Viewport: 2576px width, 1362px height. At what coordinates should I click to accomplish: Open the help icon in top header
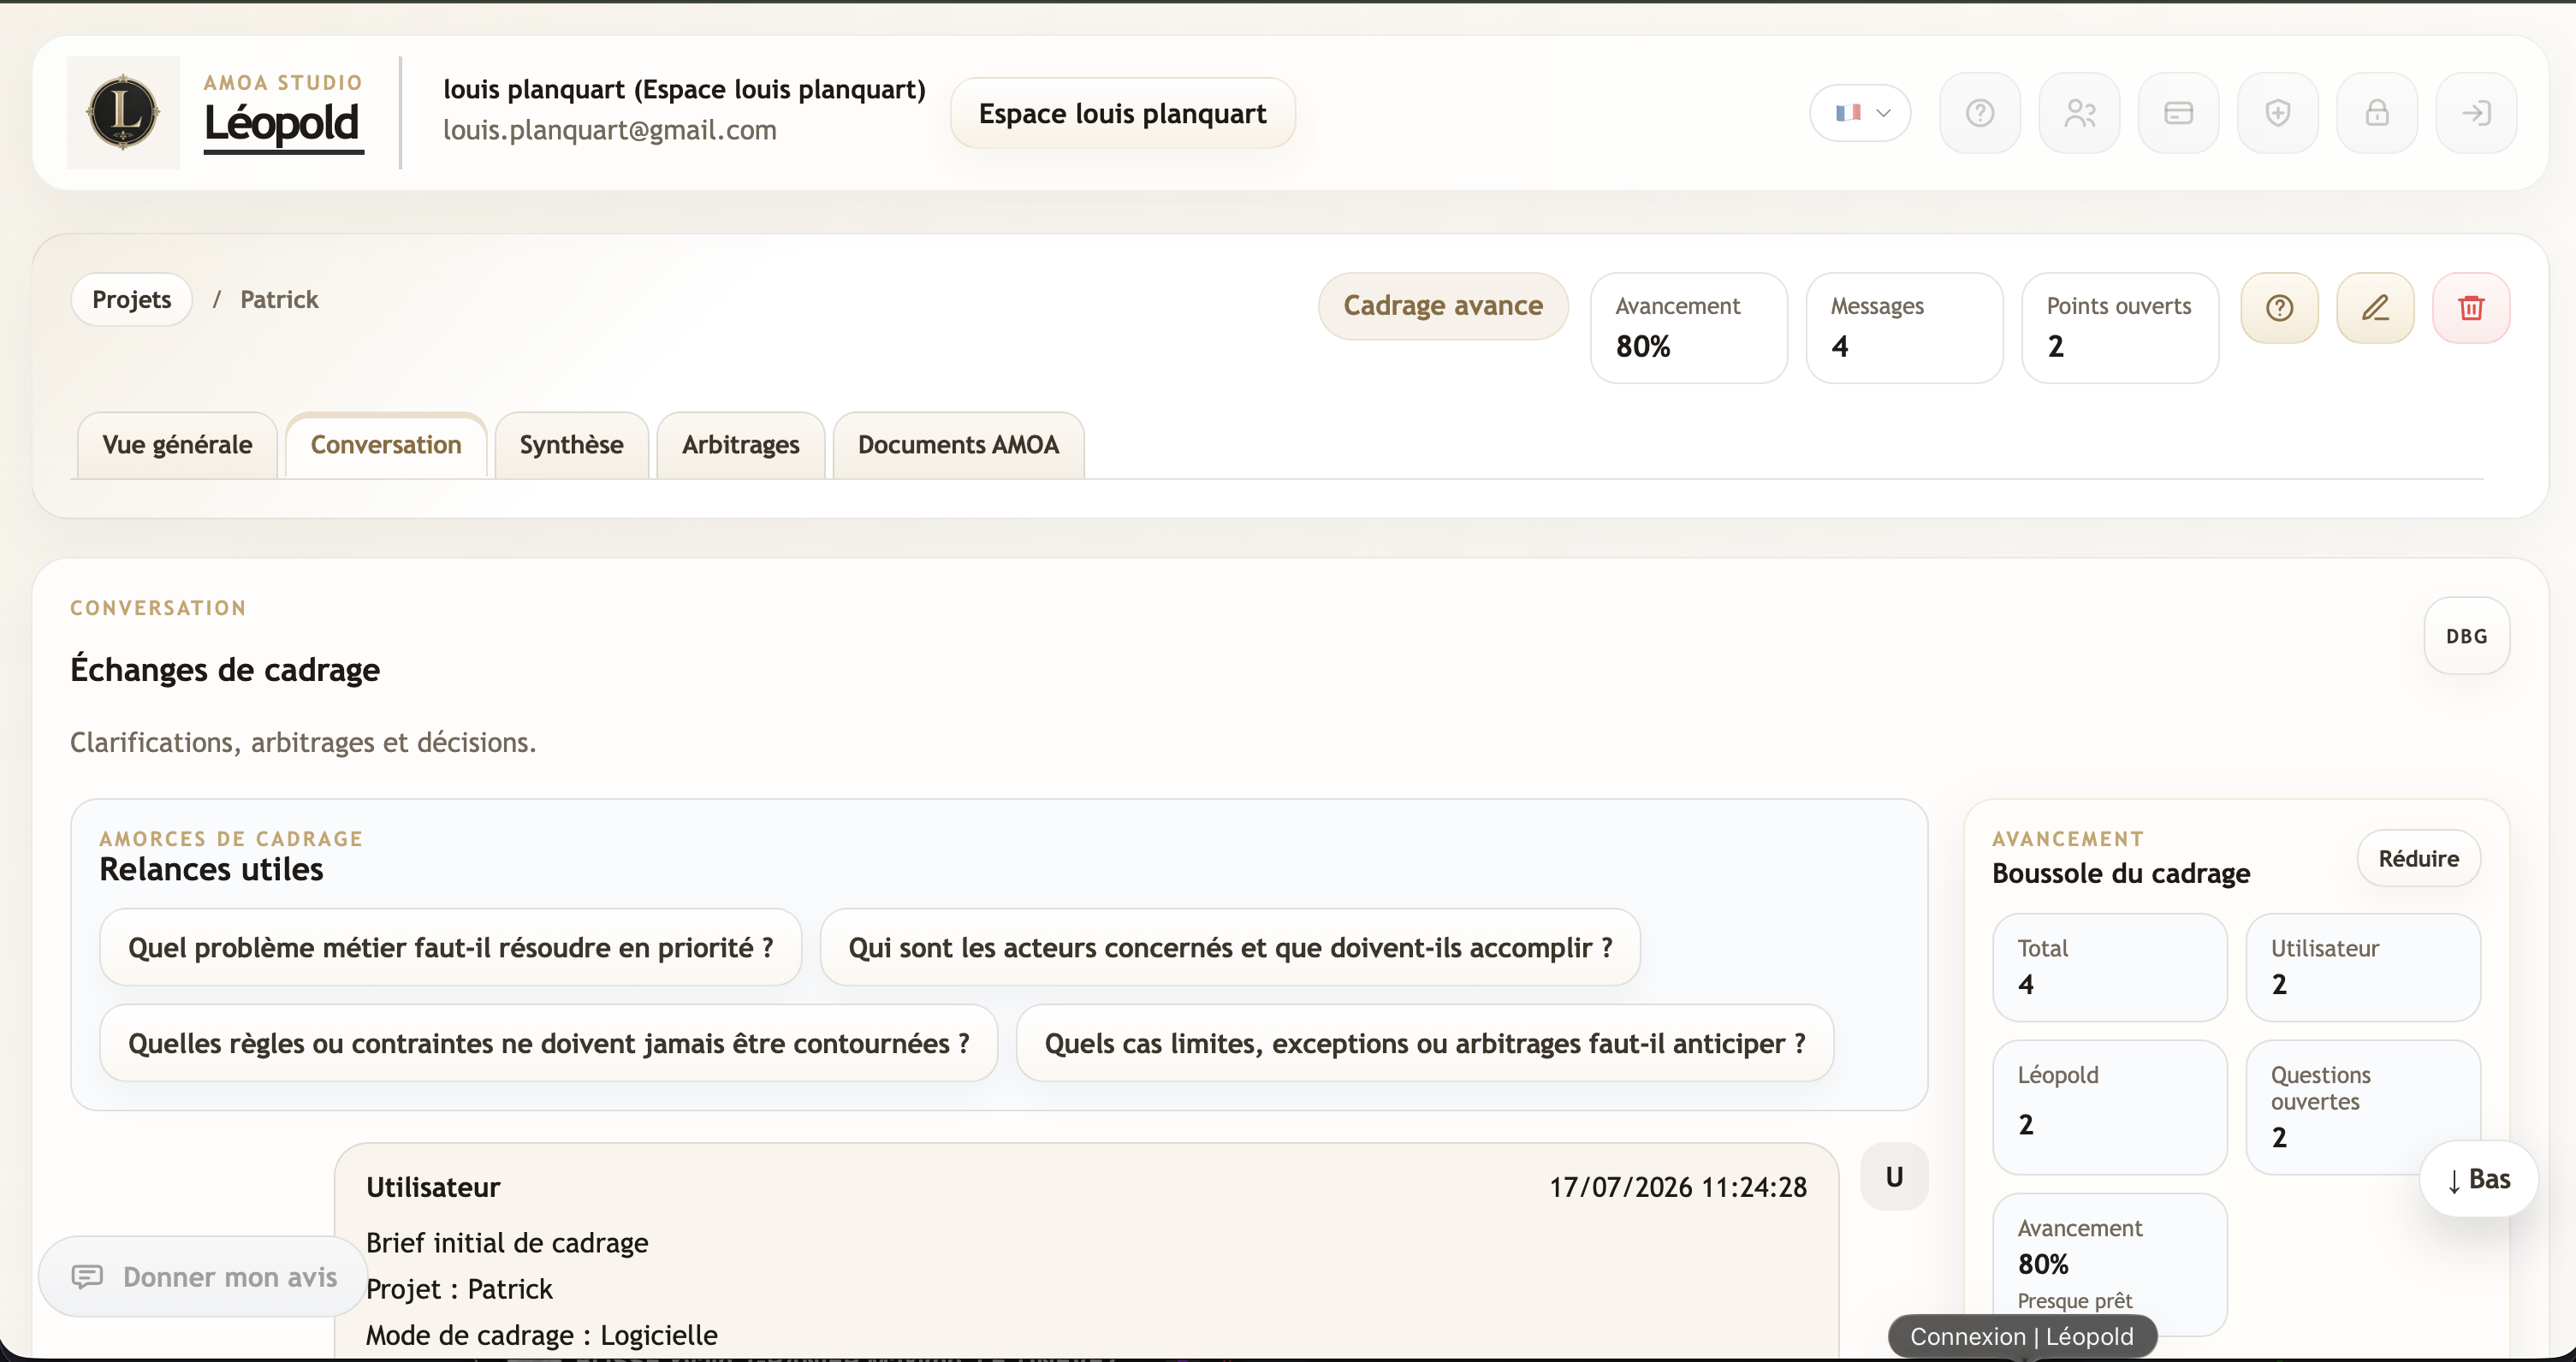coord(1980,113)
